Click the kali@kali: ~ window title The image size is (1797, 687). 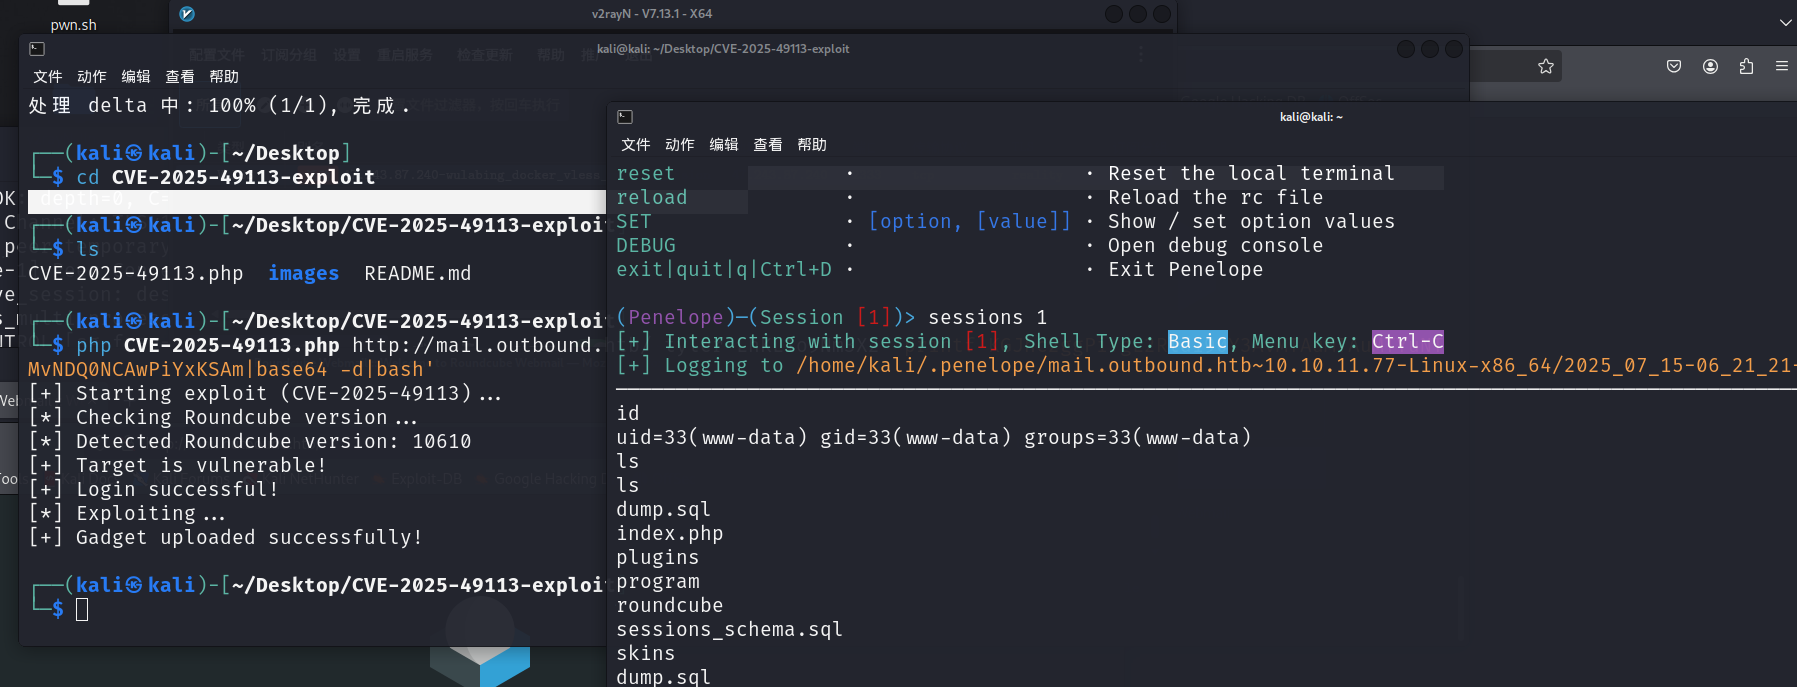click(x=1311, y=117)
